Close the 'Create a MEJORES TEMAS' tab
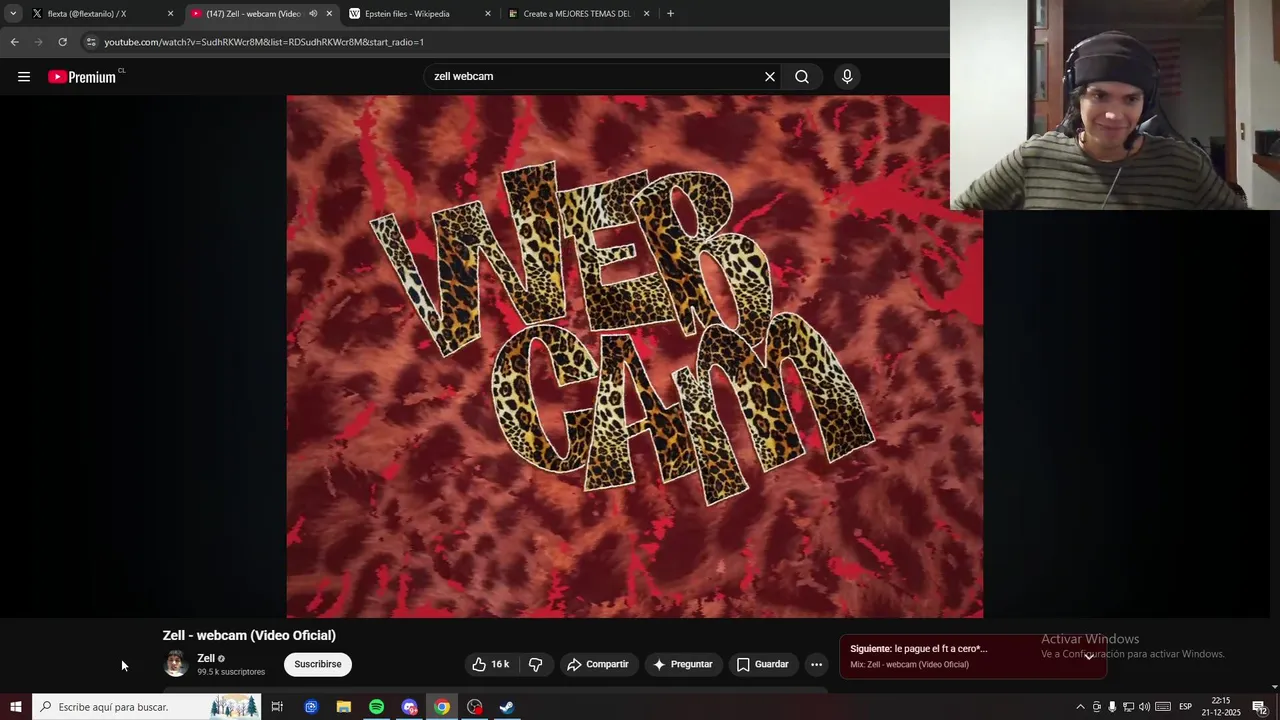The image size is (1280, 720). [647, 14]
